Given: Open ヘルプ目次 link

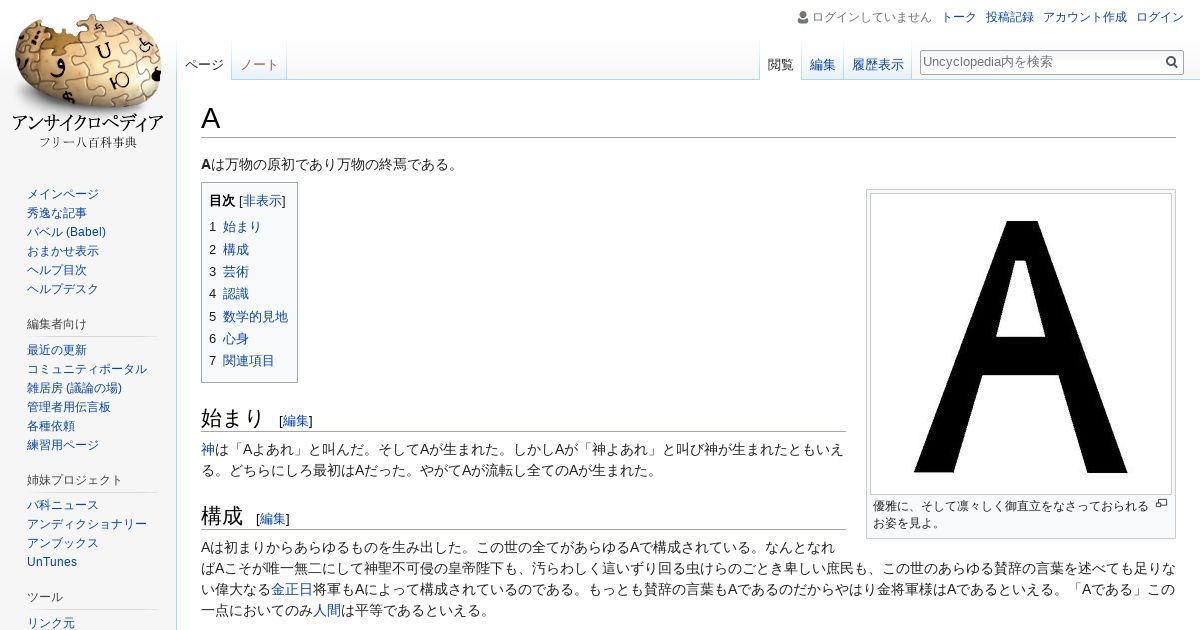Looking at the screenshot, I should pos(57,270).
